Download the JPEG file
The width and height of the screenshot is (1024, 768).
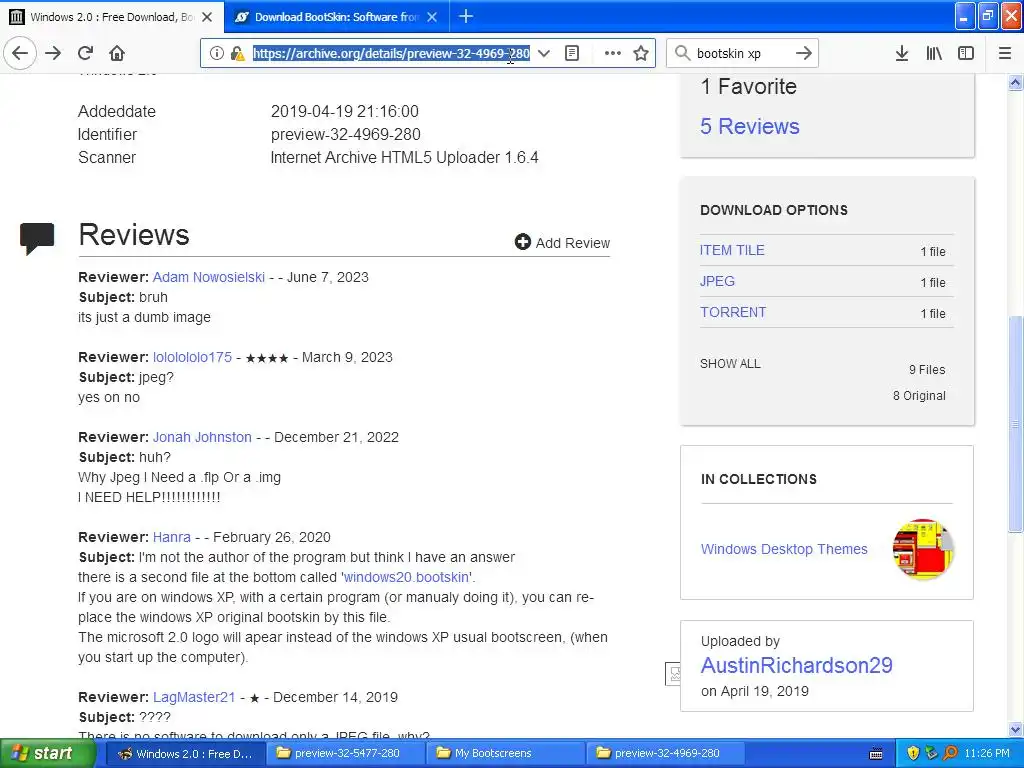click(717, 281)
